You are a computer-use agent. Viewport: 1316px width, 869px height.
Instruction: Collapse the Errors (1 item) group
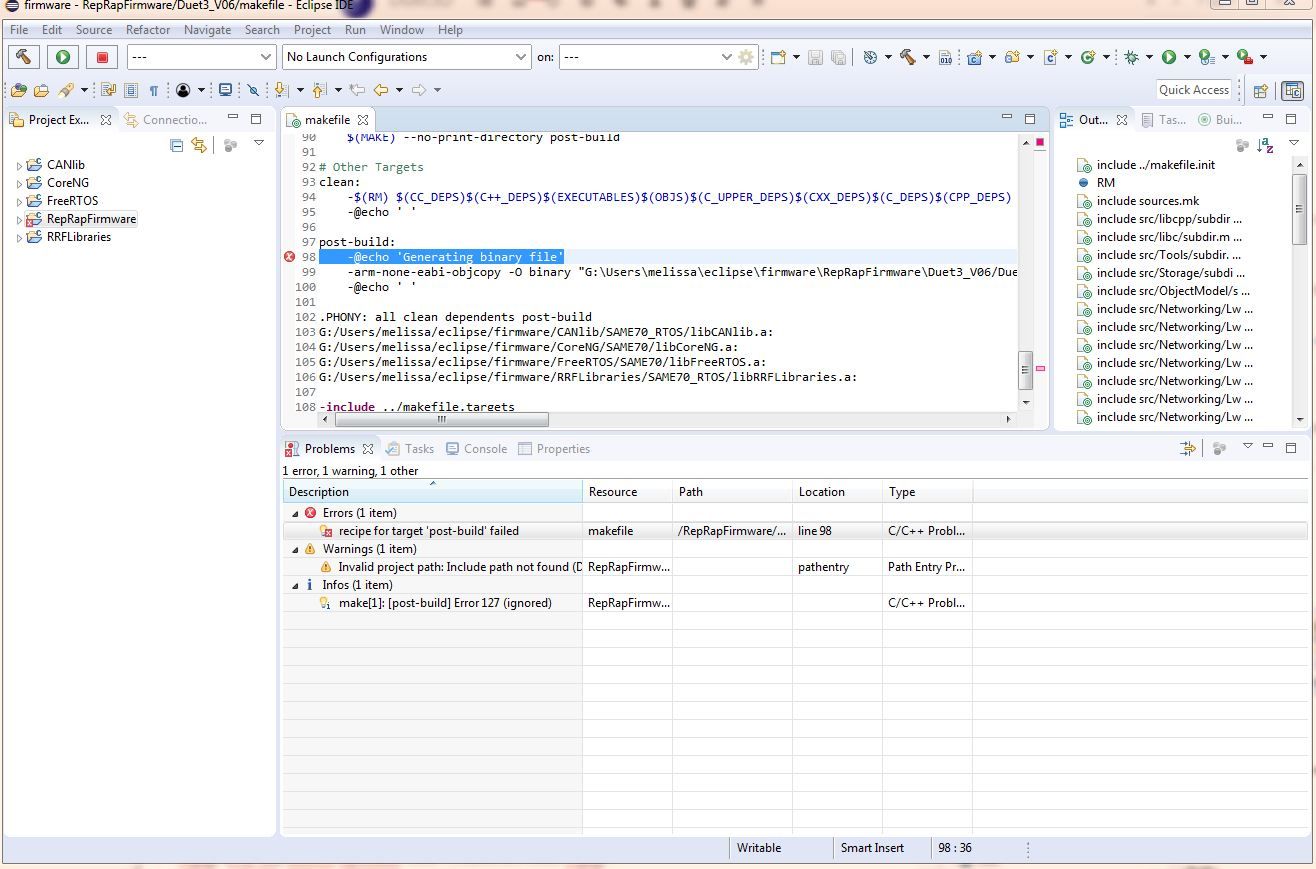click(x=295, y=513)
